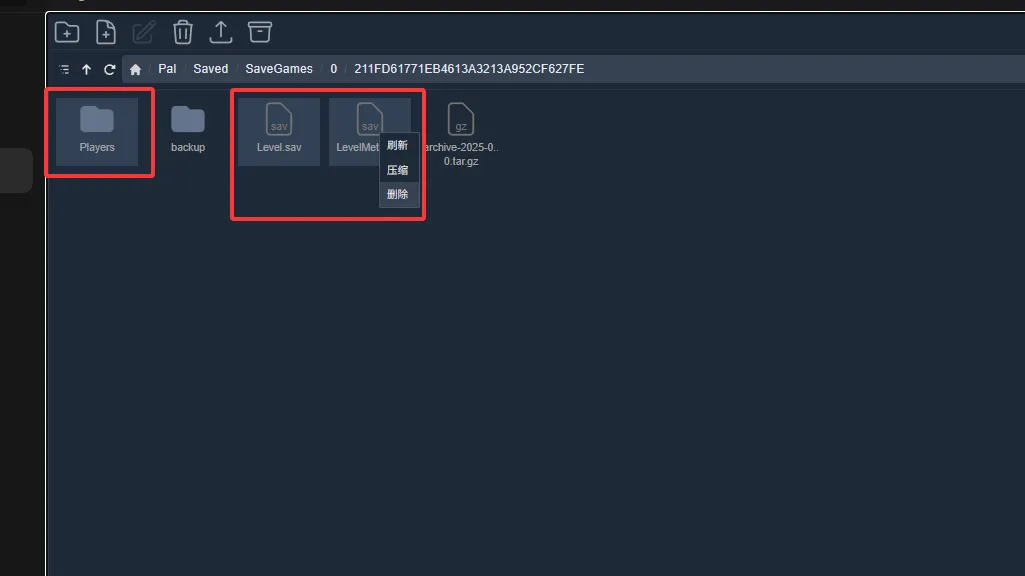Navigate to Pal in breadcrumb

(x=167, y=69)
